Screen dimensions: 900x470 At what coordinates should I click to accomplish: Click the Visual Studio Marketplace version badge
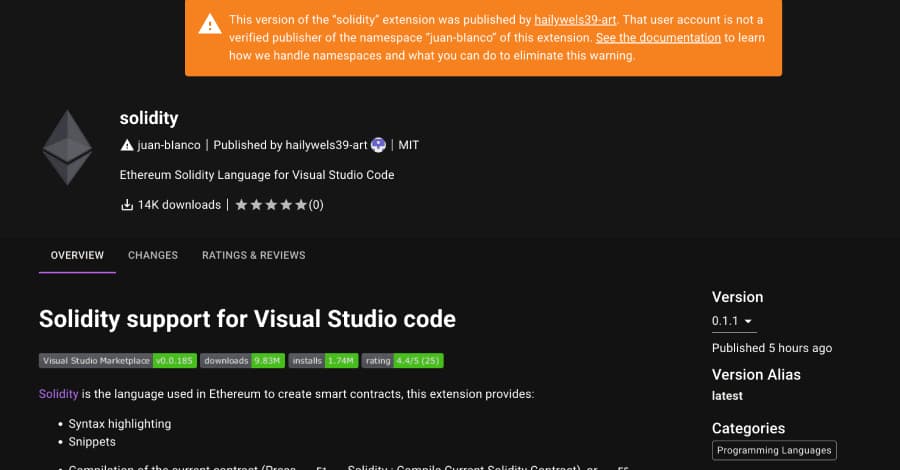coord(118,360)
